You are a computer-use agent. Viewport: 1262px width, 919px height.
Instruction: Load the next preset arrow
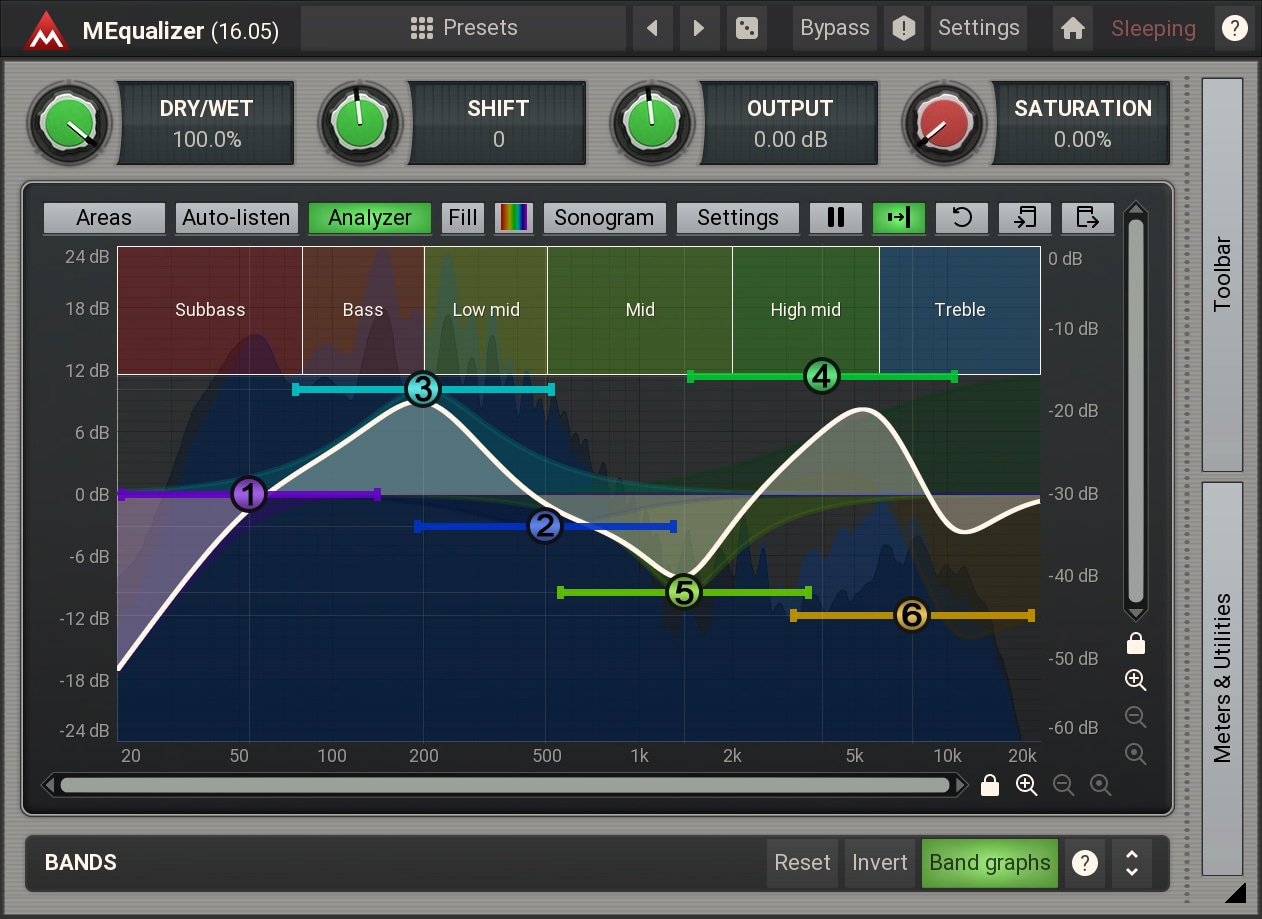(x=700, y=28)
